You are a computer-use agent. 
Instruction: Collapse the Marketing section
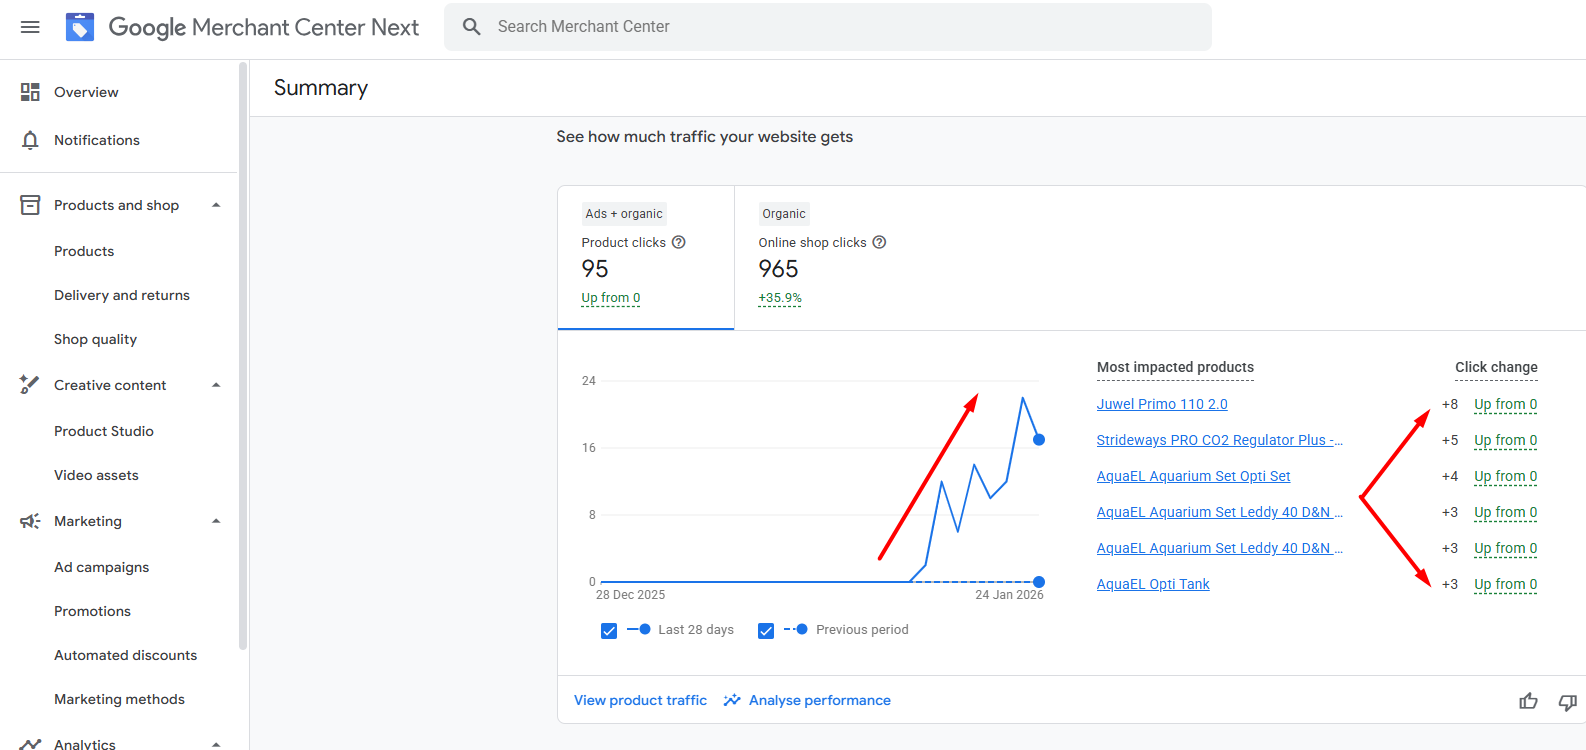216,521
